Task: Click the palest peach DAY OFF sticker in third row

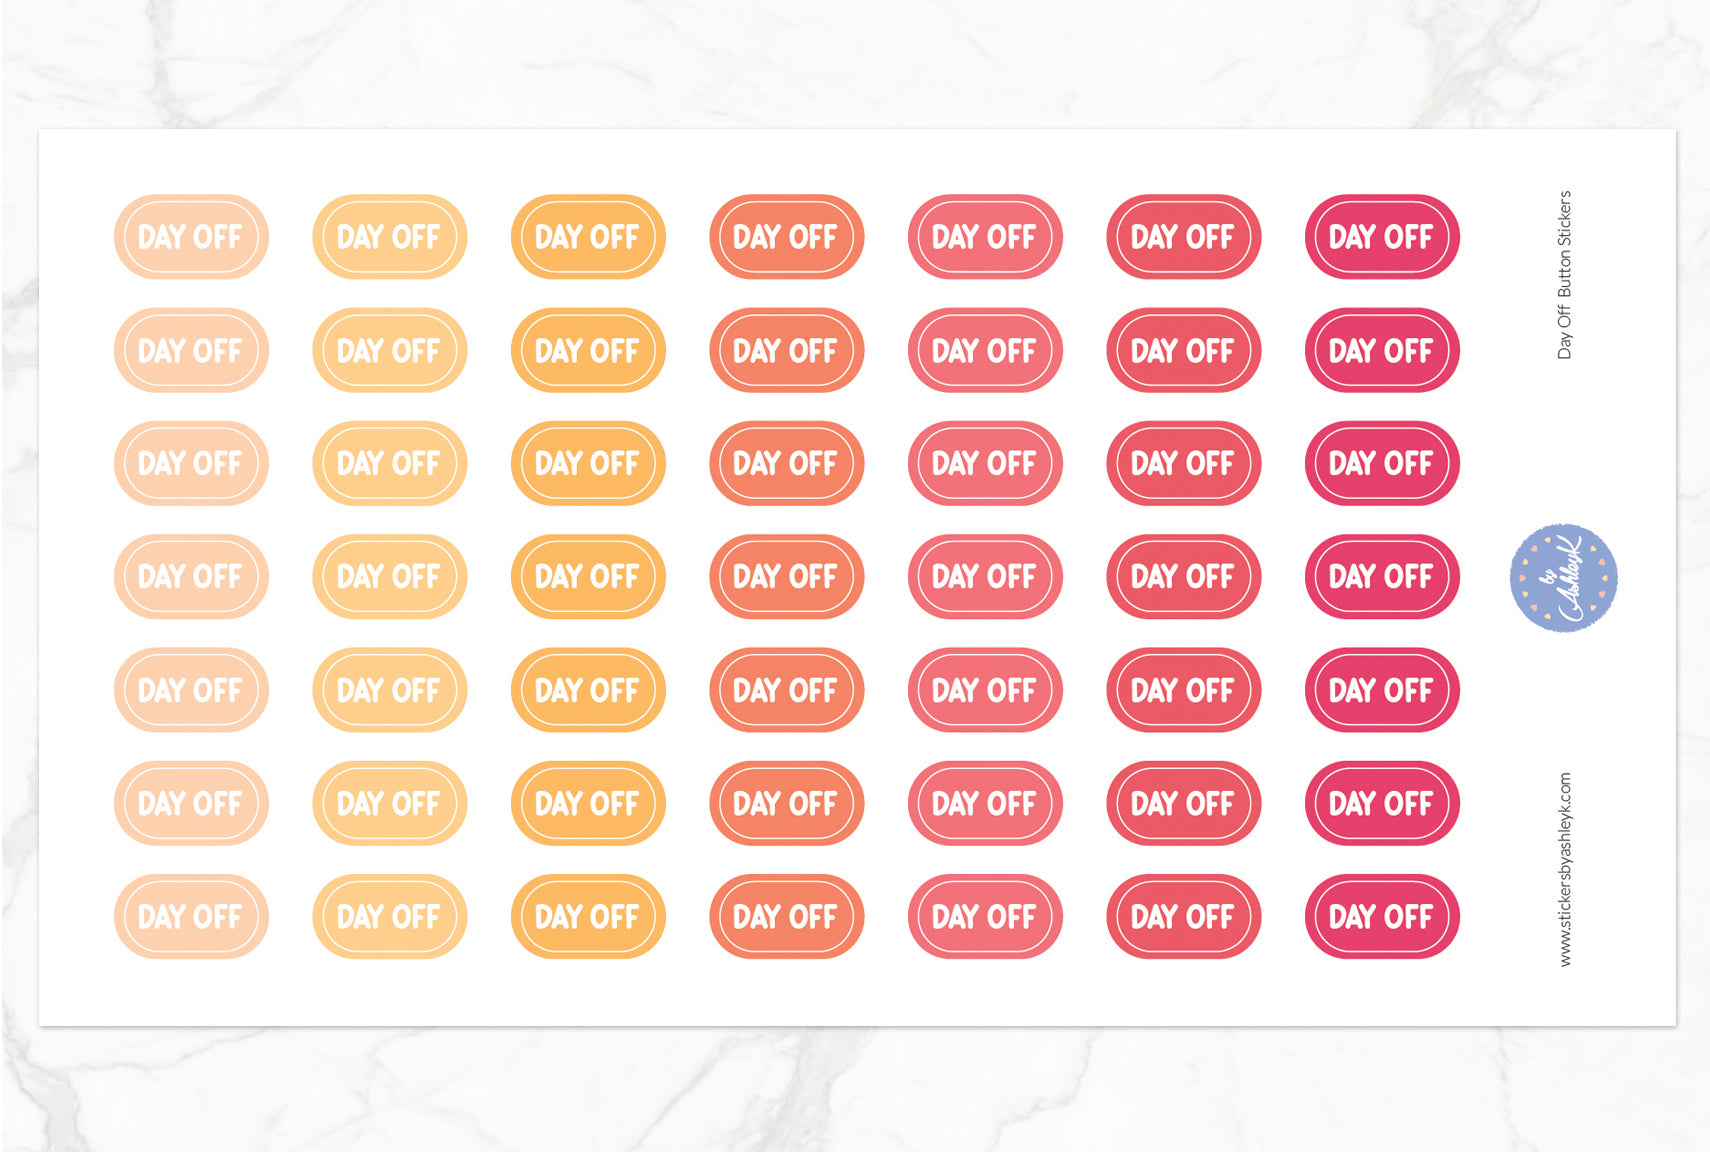Action: [x=191, y=463]
